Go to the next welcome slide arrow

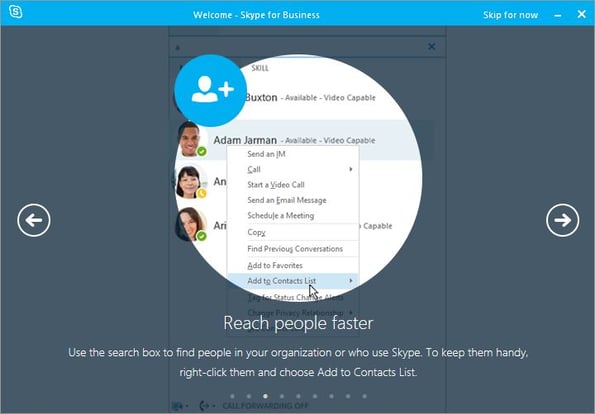[x=562, y=220]
